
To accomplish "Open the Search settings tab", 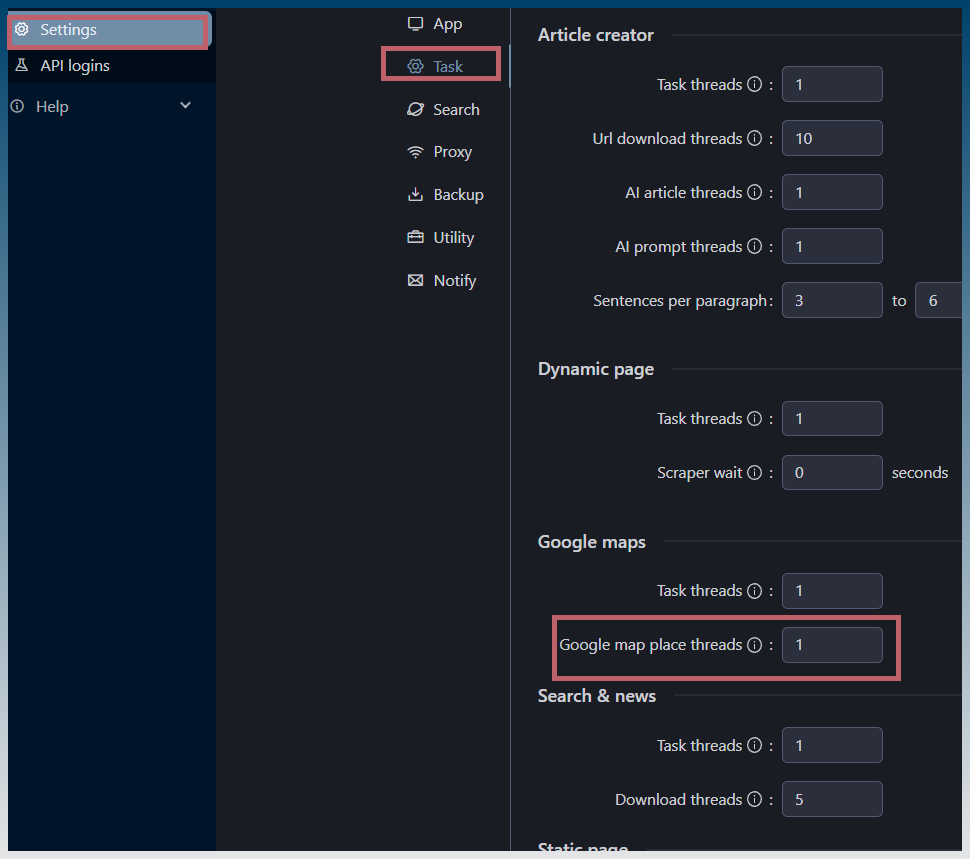I will coord(443,109).
